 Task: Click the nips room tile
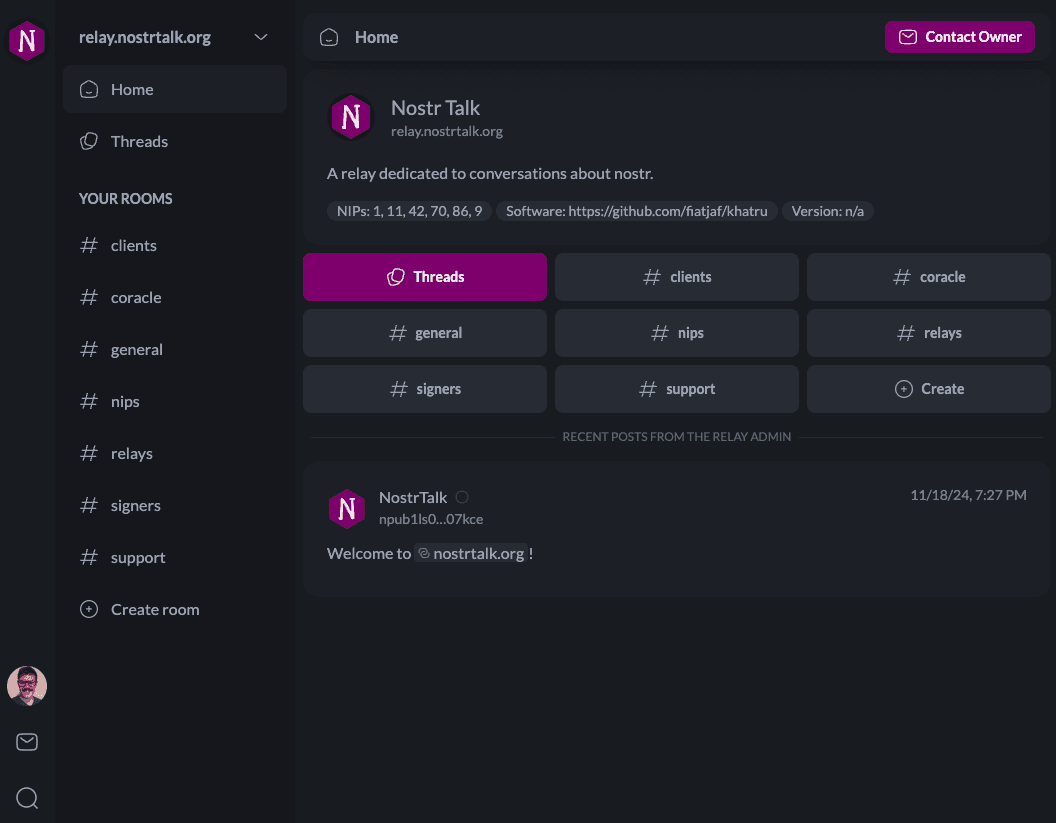(x=677, y=333)
